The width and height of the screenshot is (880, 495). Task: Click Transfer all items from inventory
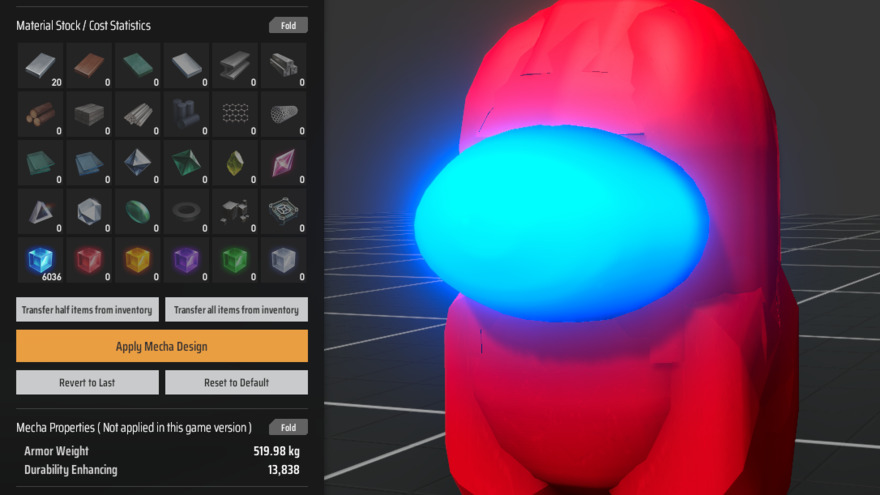click(236, 310)
